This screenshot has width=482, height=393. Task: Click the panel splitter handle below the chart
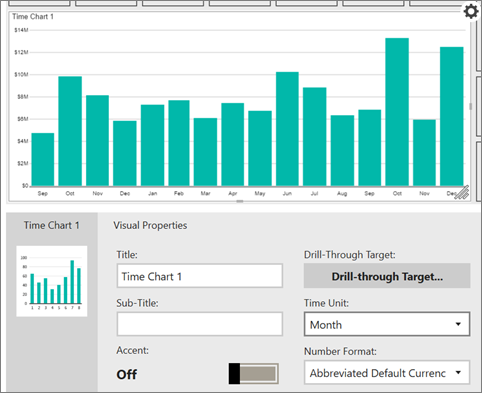pos(240,201)
